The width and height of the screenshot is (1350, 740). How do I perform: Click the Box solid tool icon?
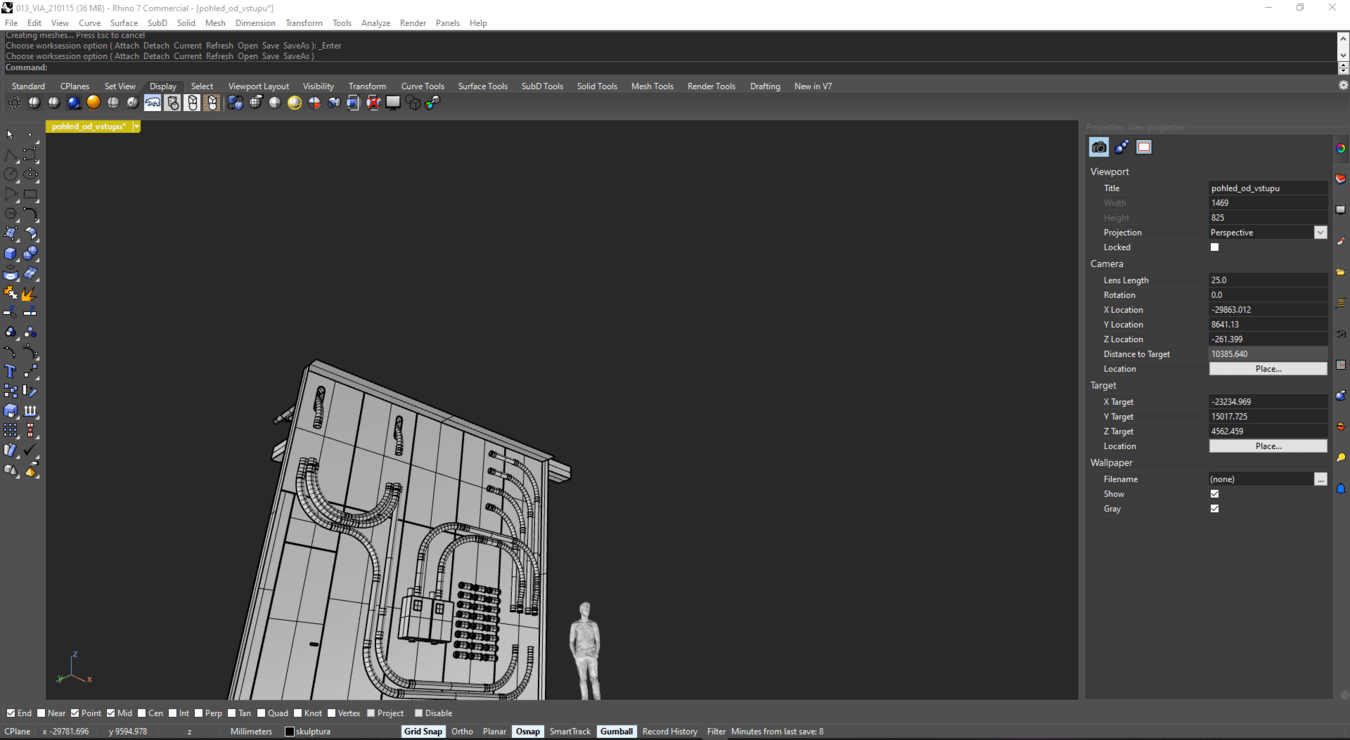10,254
